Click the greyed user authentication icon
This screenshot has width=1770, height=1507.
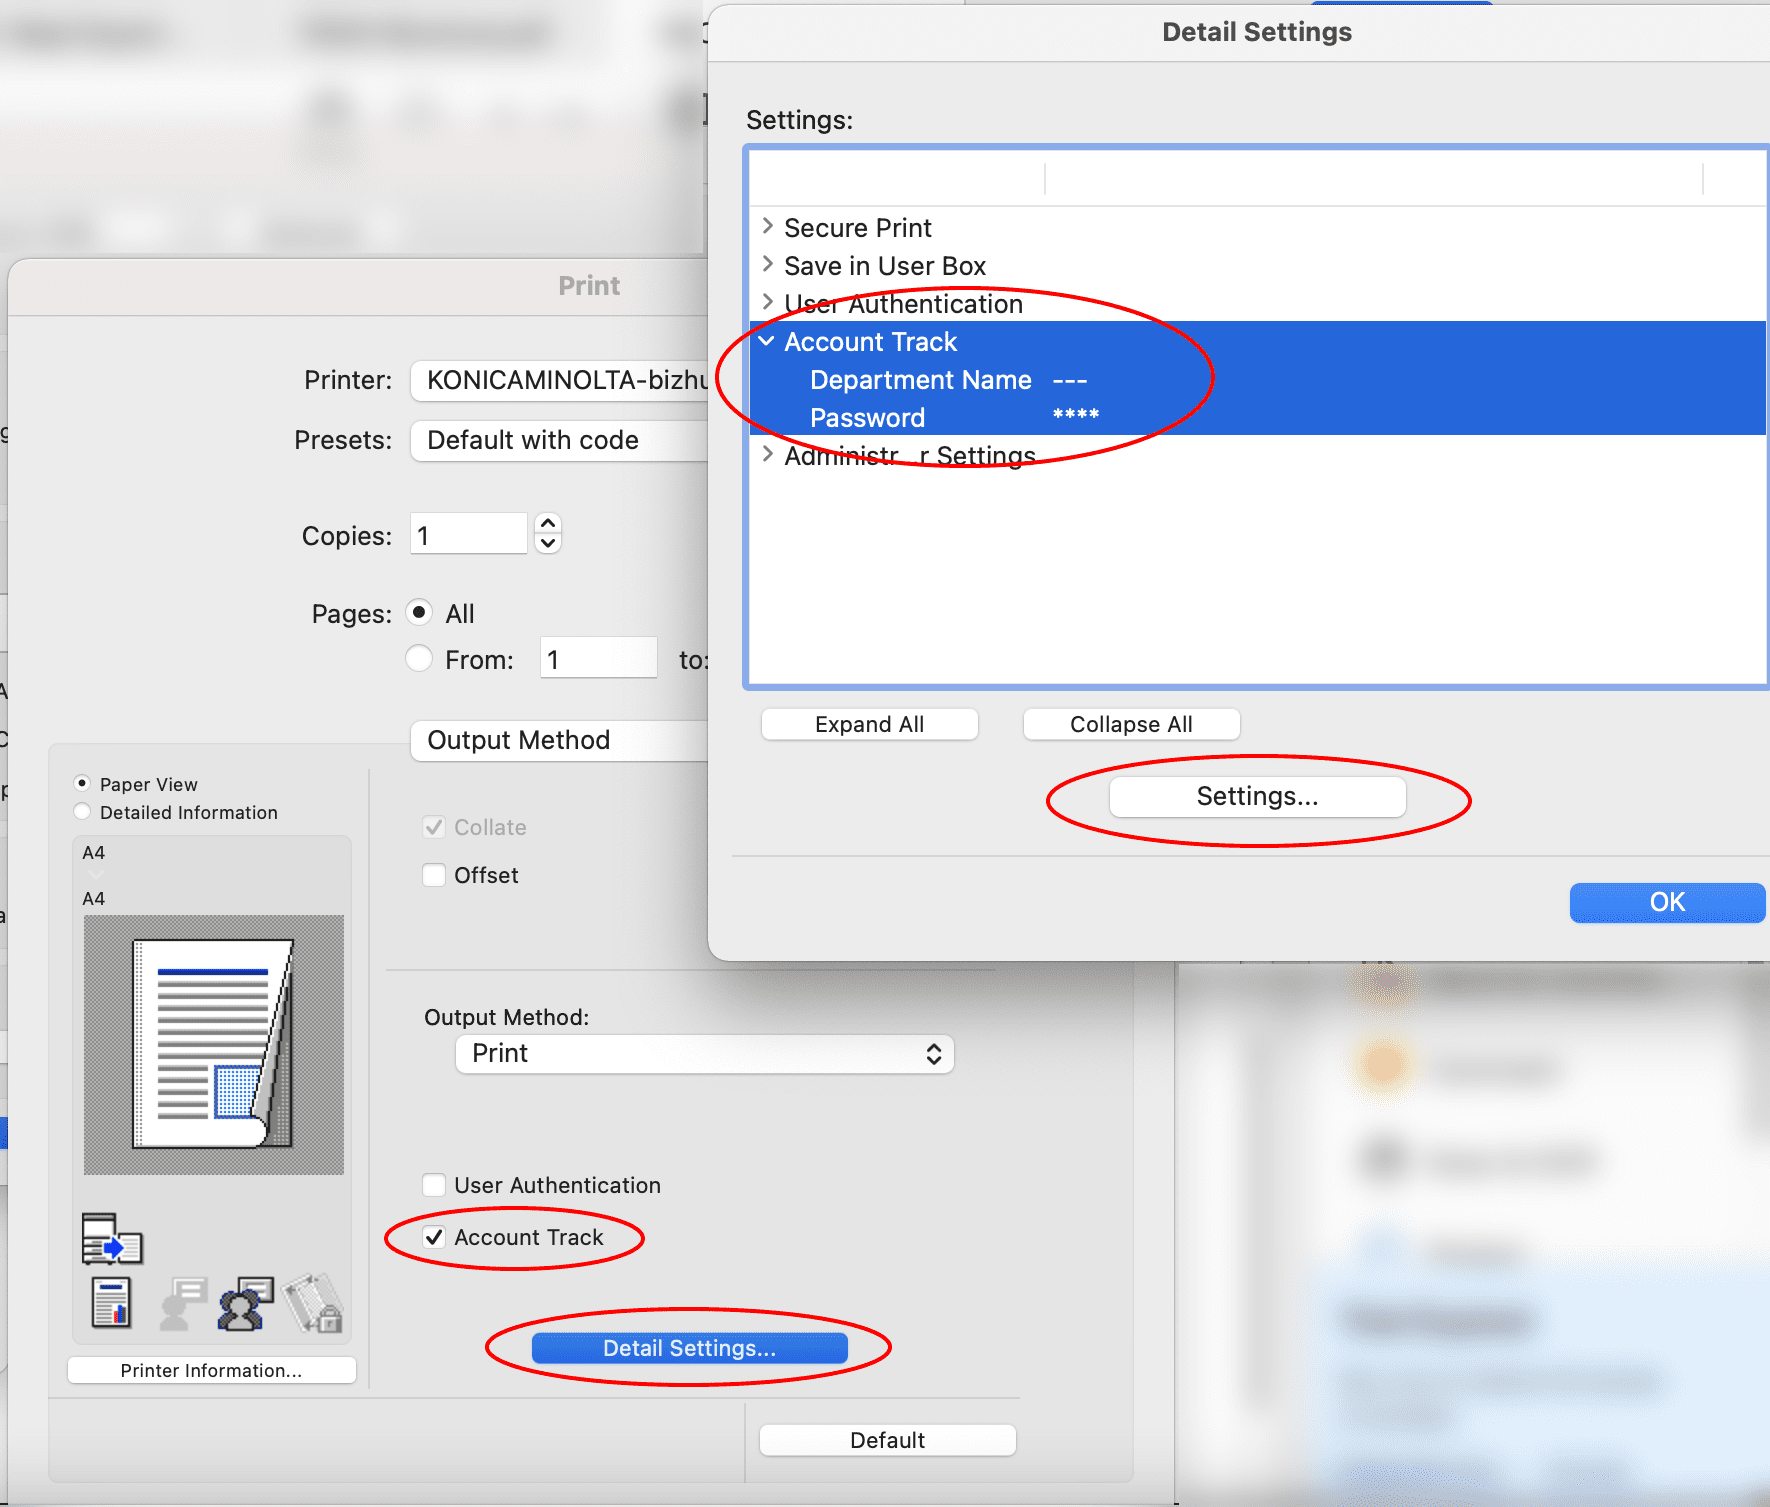pos(183,1303)
